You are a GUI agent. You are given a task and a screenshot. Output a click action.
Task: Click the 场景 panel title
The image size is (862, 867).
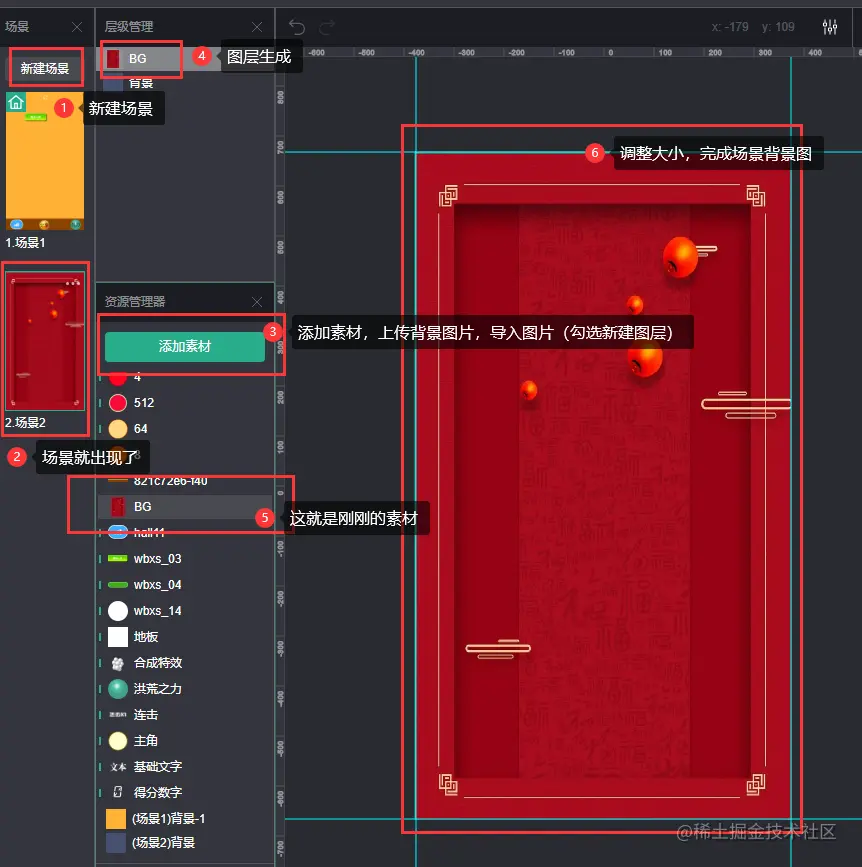tap(17, 27)
